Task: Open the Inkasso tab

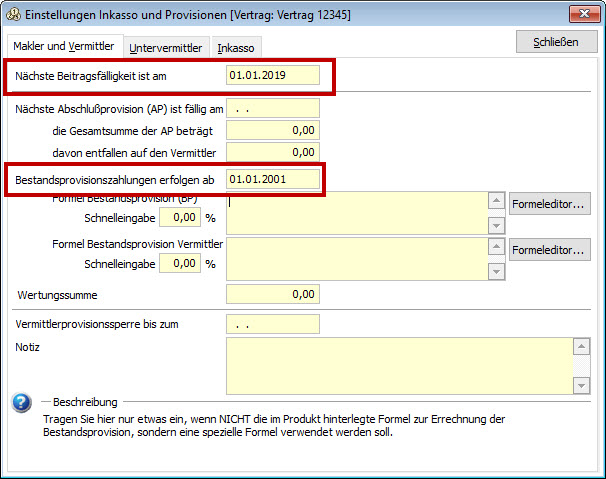Action: pos(236,47)
